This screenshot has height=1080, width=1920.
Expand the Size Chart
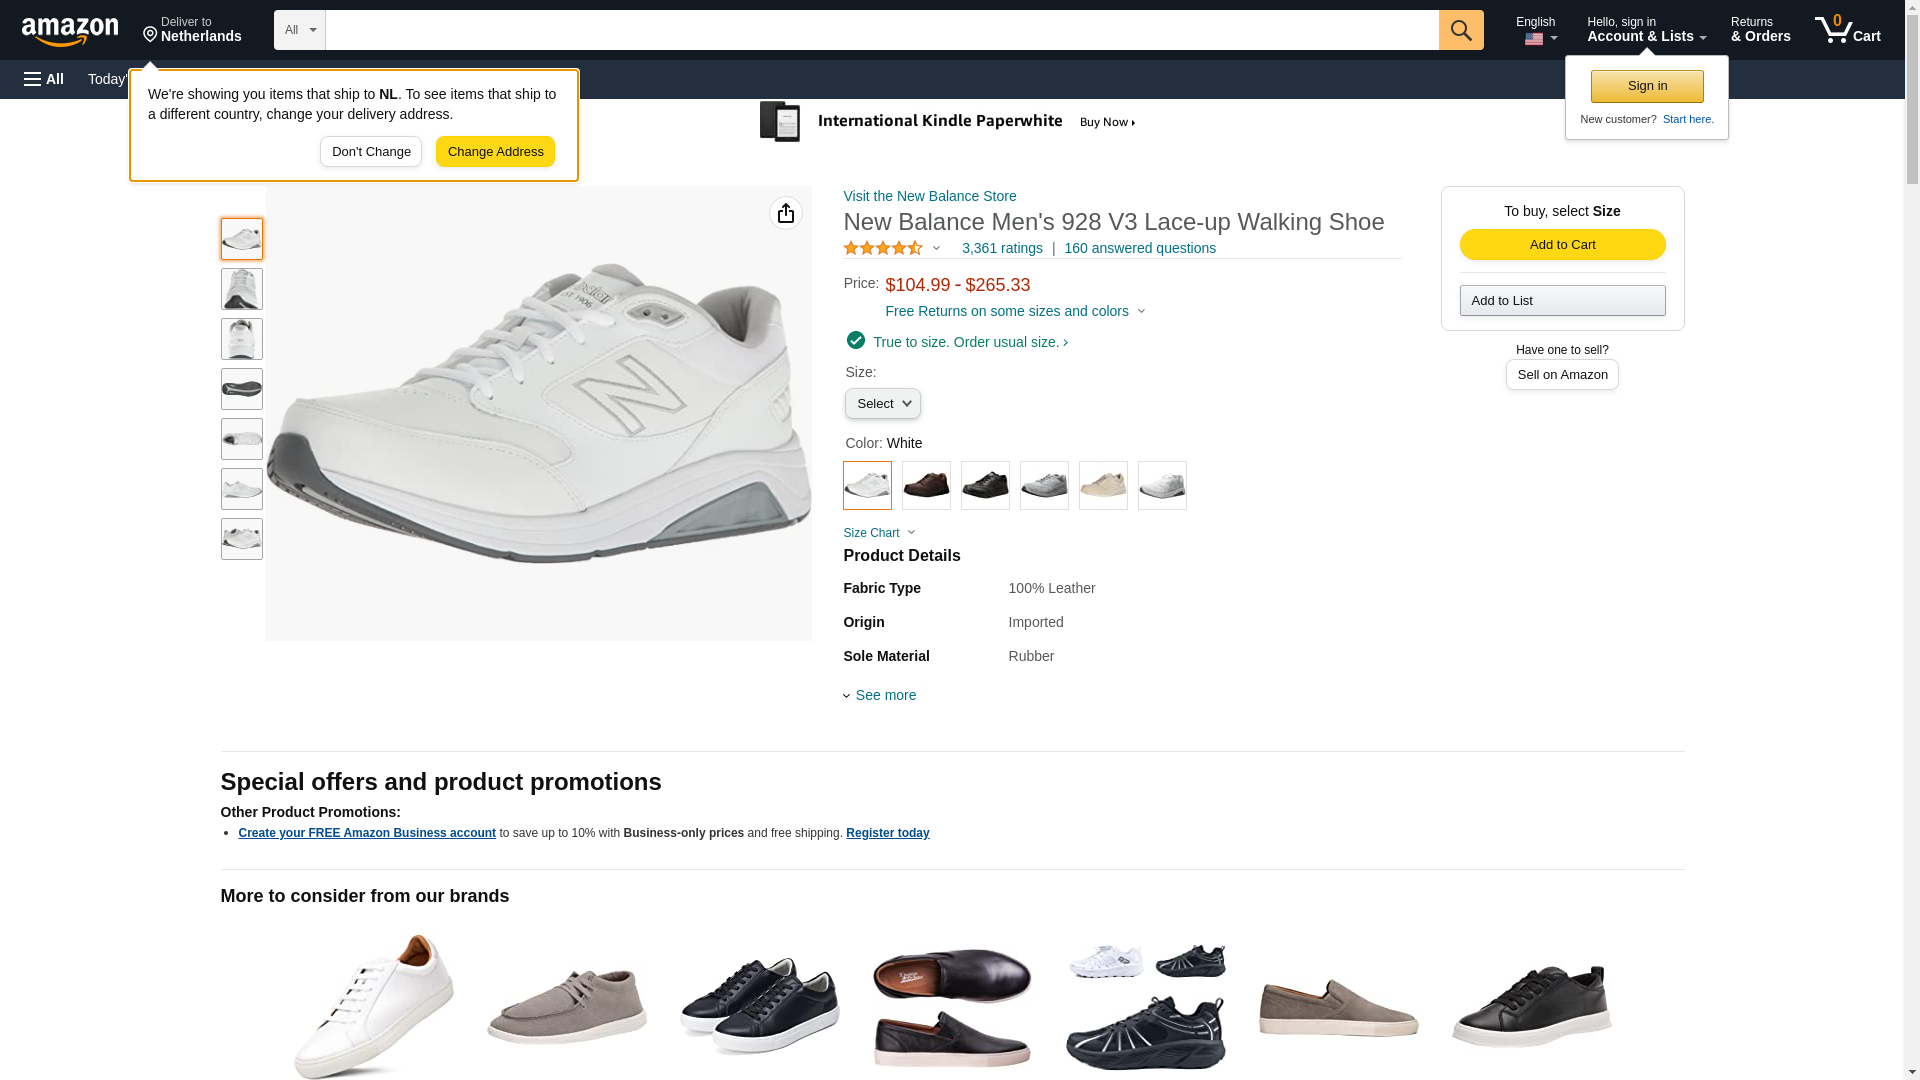click(x=878, y=533)
